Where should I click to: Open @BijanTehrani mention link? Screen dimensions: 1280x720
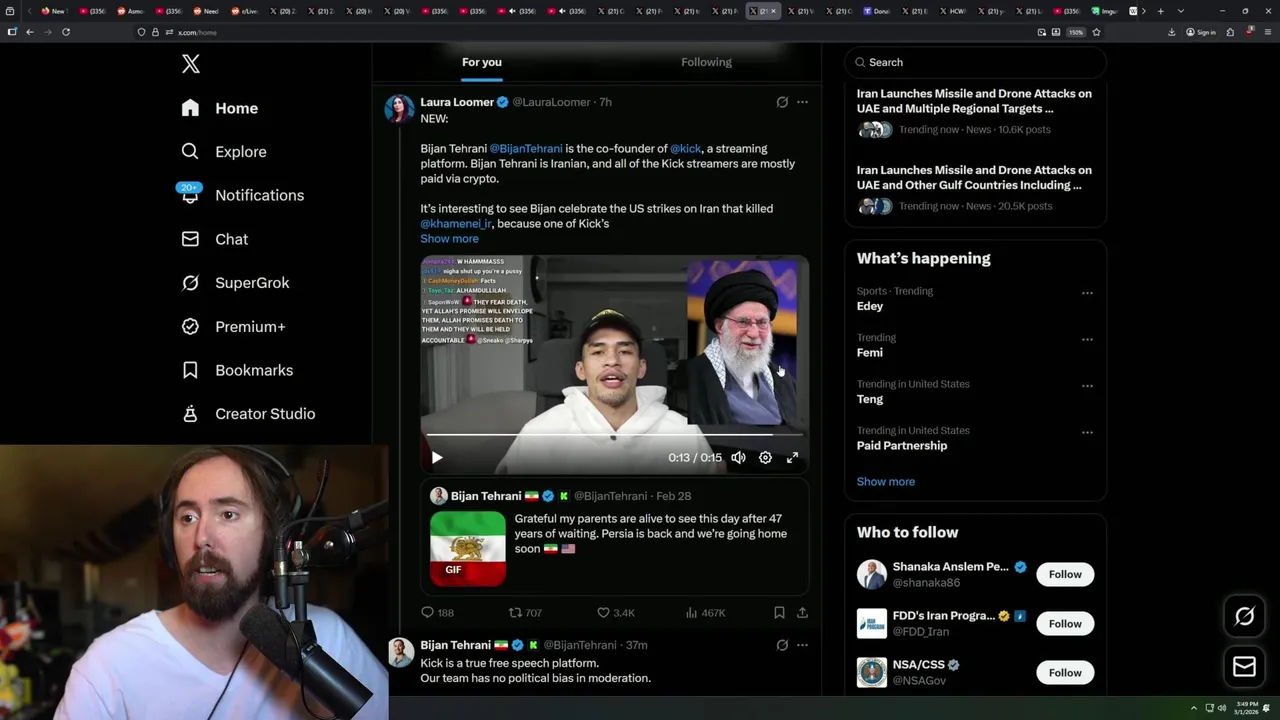tap(526, 148)
